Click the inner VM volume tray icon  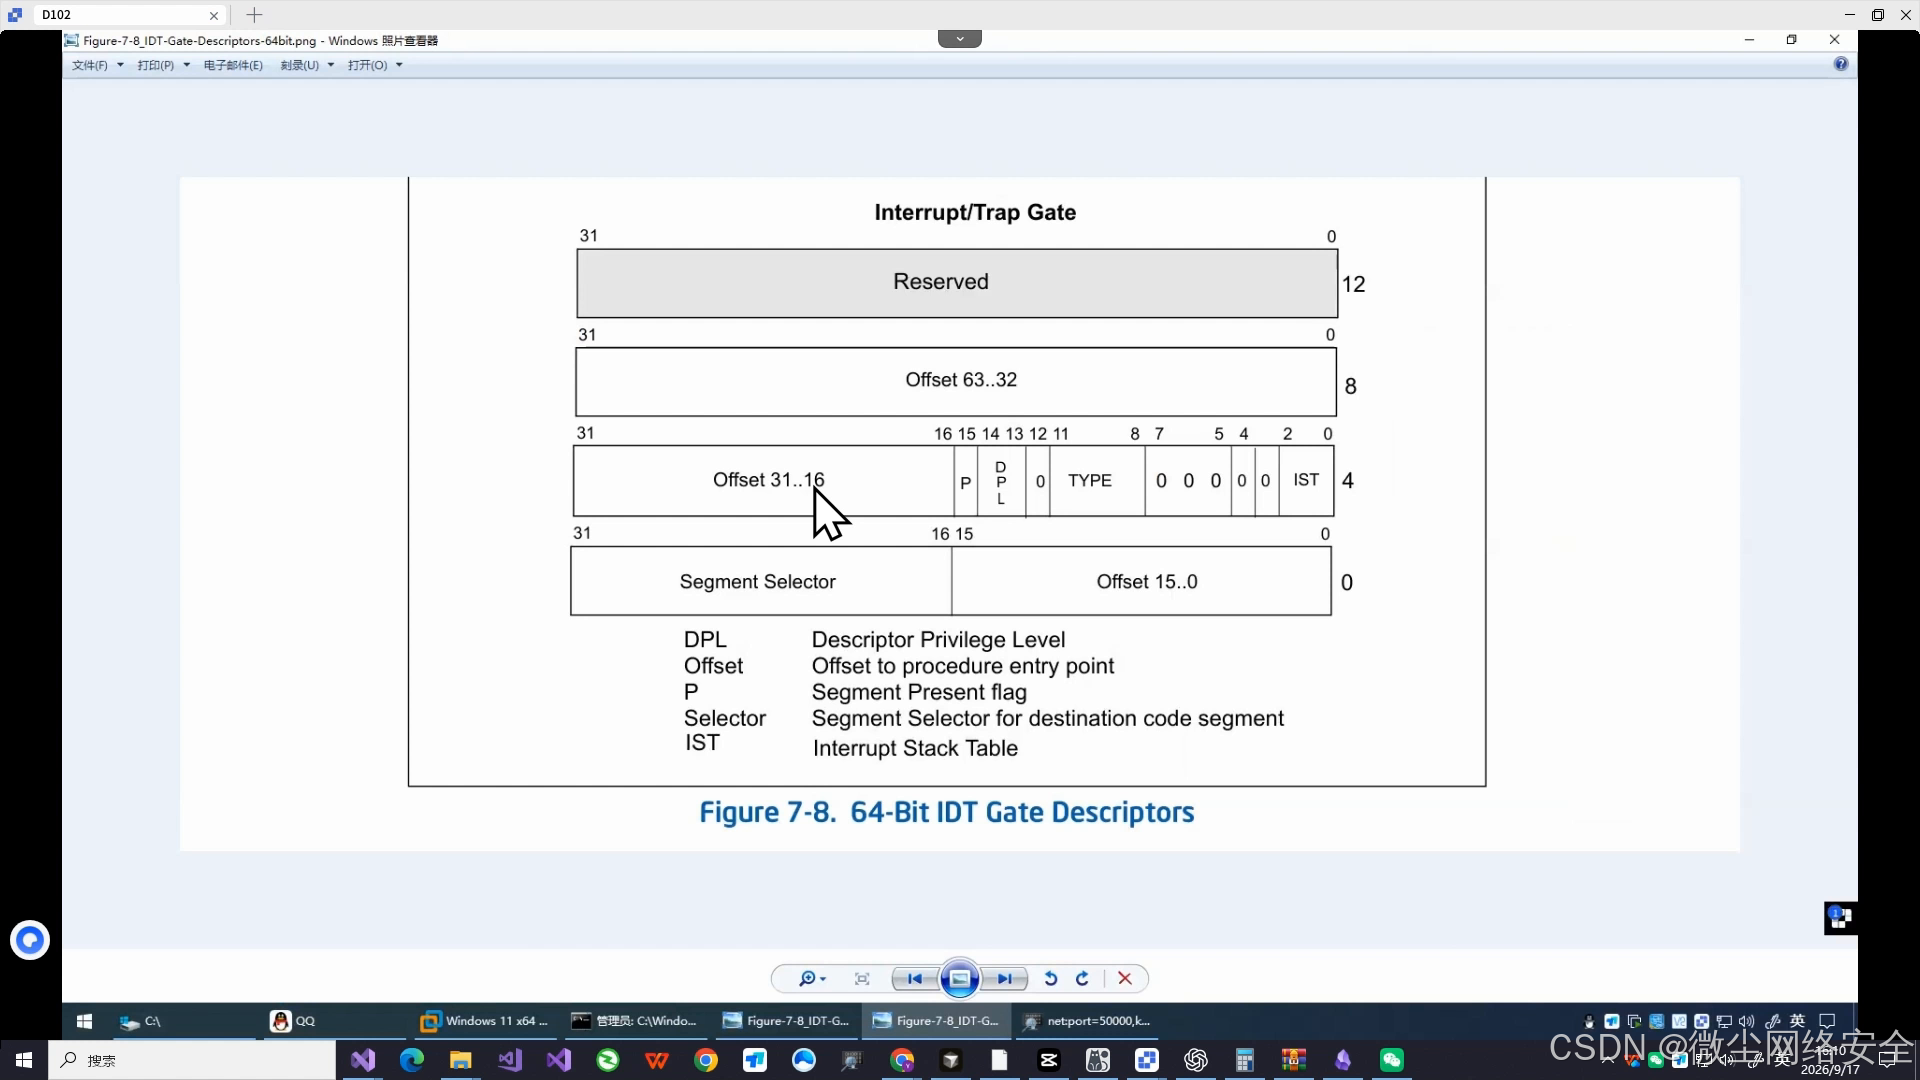1746,1021
